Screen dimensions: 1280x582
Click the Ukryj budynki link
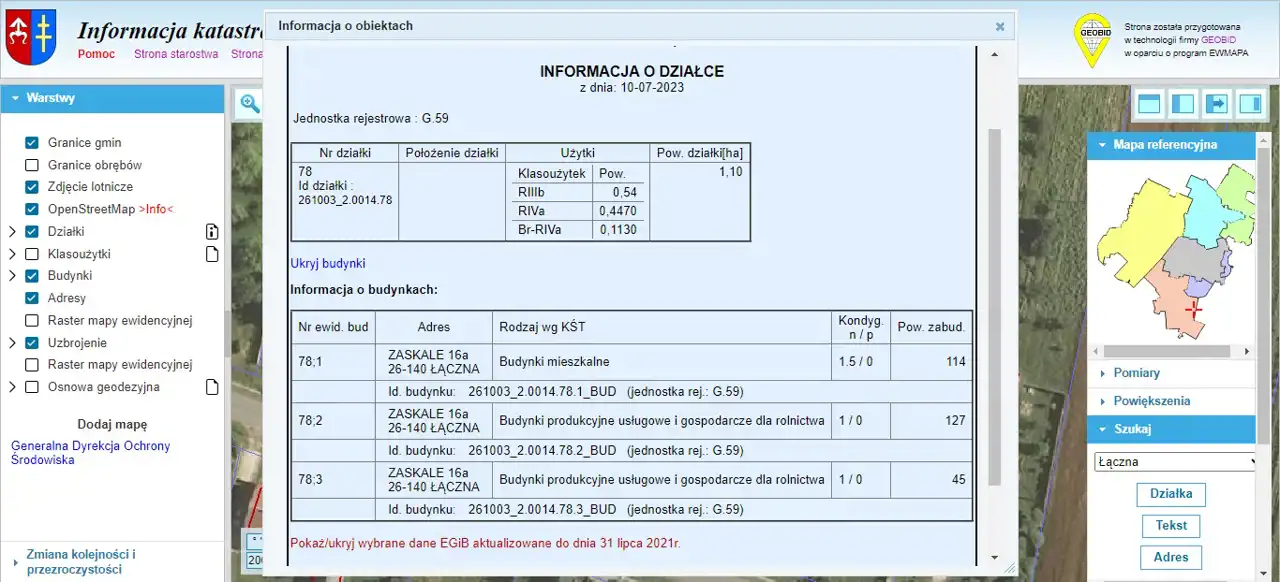[x=328, y=264]
